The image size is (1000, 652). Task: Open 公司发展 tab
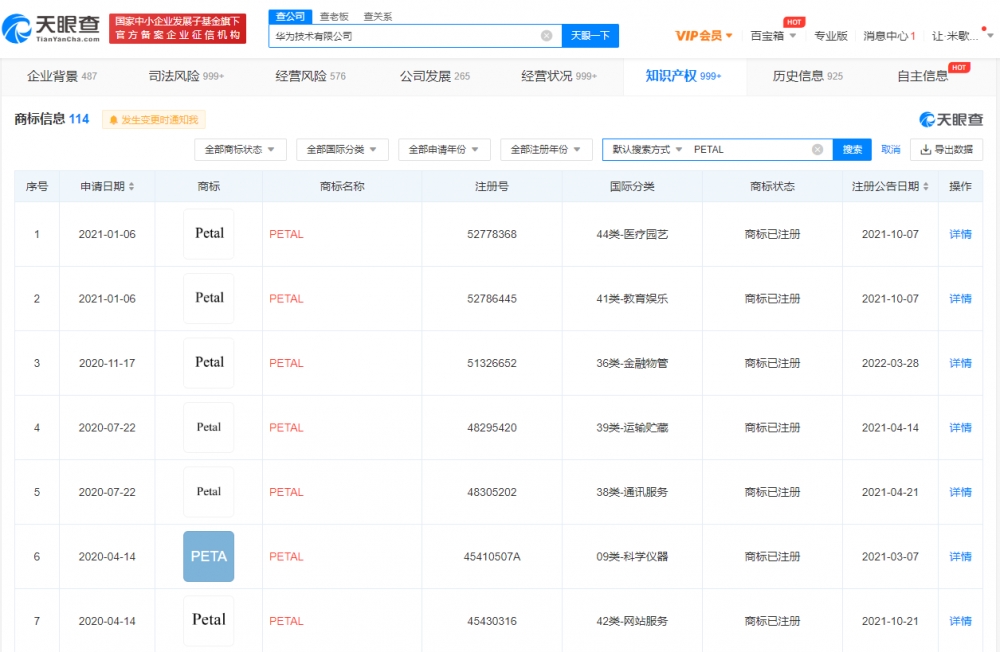[x=435, y=76]
